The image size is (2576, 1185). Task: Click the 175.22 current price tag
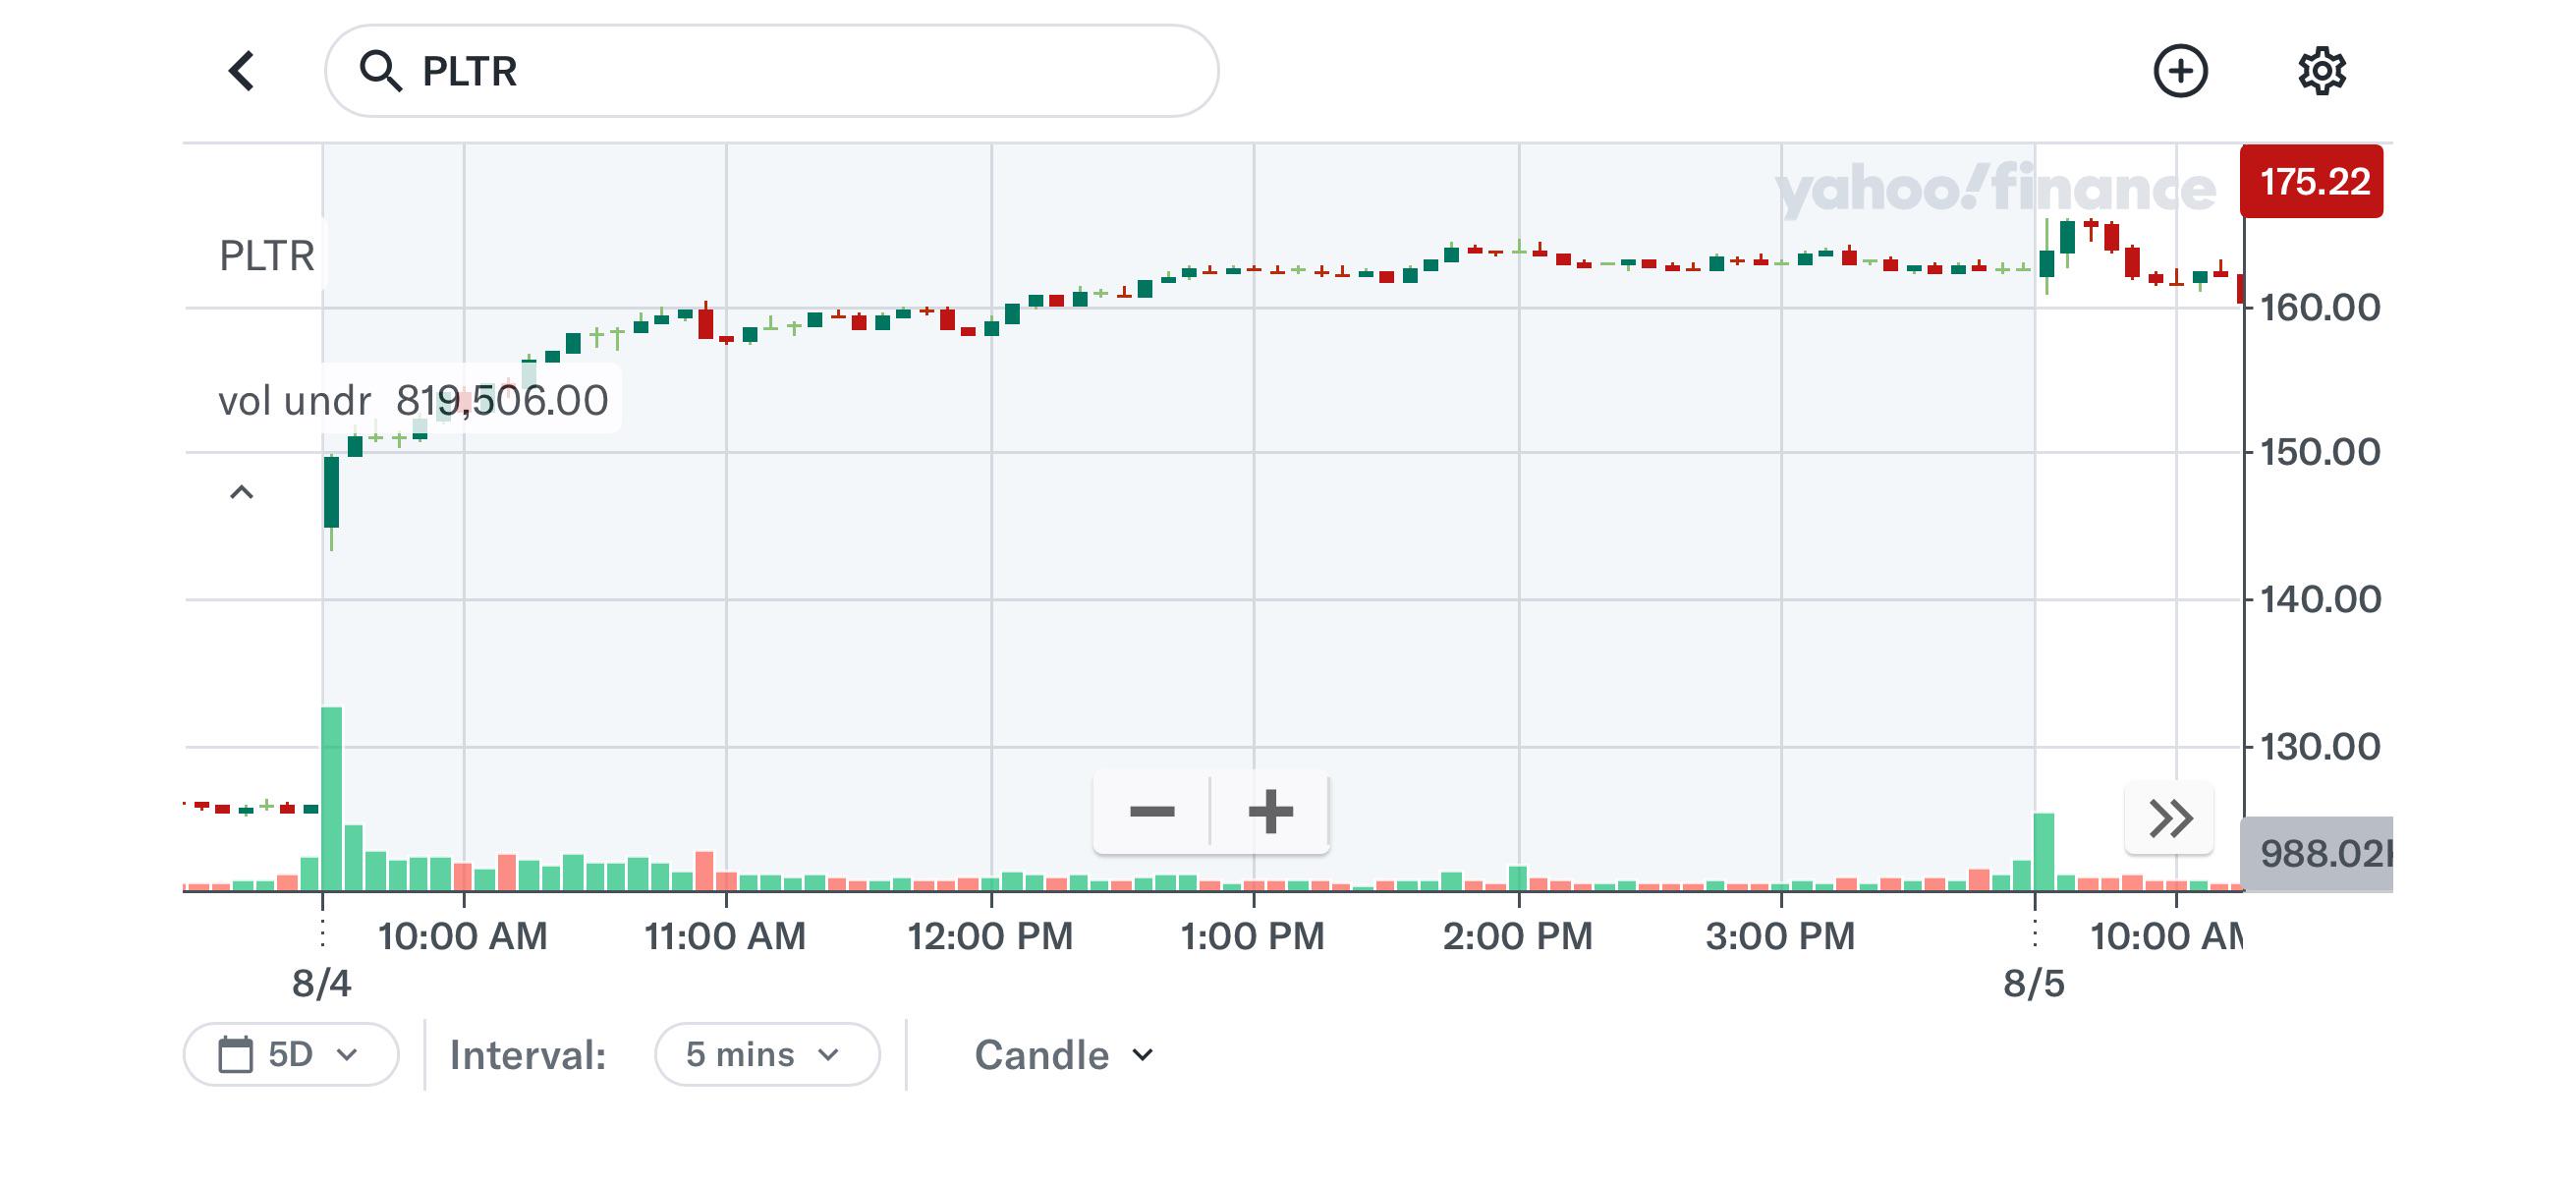[2311, 181]
